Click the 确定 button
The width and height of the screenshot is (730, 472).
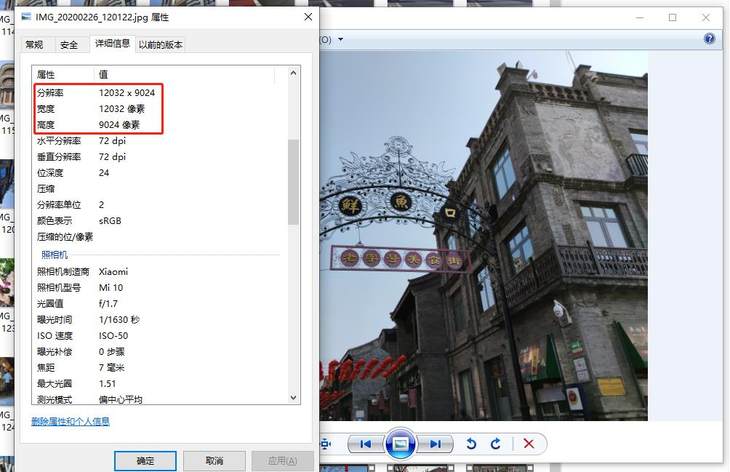tap(145, 461)
